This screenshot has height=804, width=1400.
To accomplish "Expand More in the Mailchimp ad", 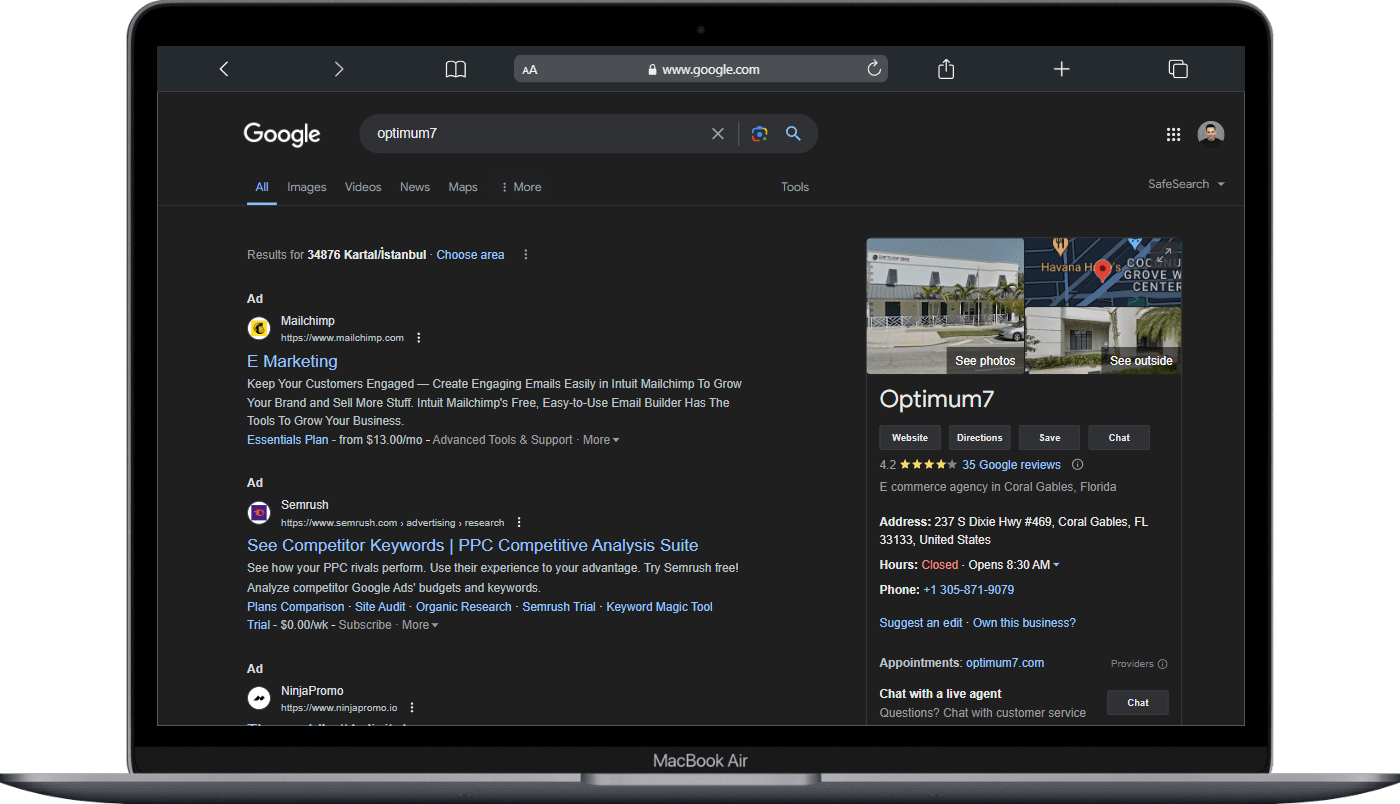I will 601,440.
